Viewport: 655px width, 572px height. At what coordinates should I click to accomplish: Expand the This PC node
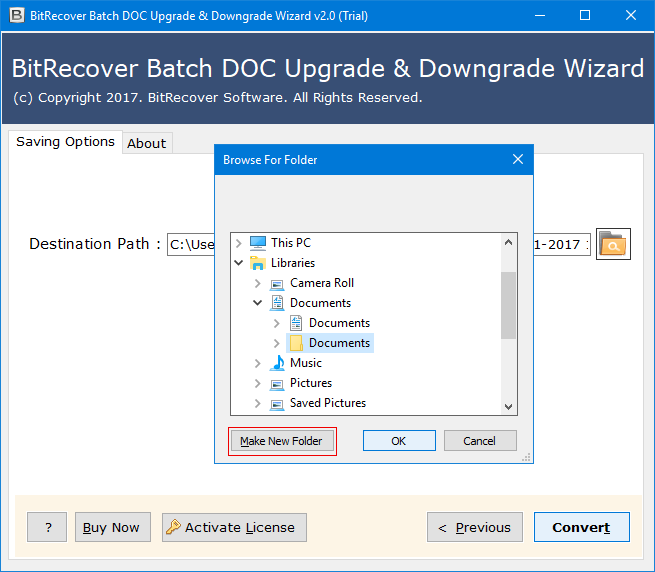click(x=239, y=243)
